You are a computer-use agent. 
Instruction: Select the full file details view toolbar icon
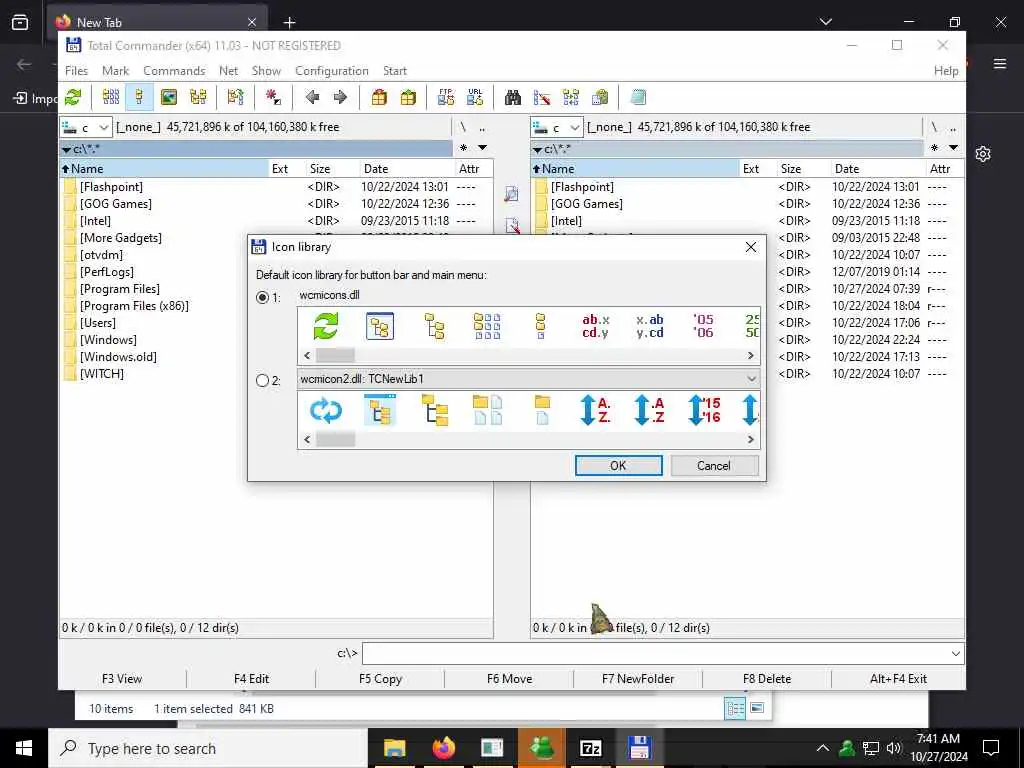coord(139,97)
